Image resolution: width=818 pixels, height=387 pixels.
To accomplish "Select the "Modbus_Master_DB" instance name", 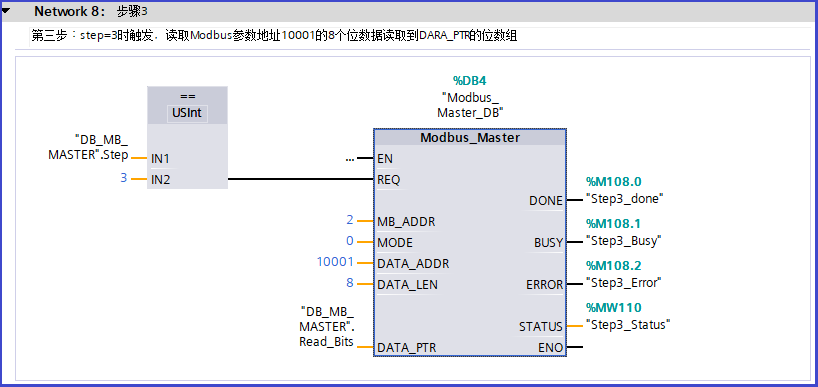I will pos(470,104).
